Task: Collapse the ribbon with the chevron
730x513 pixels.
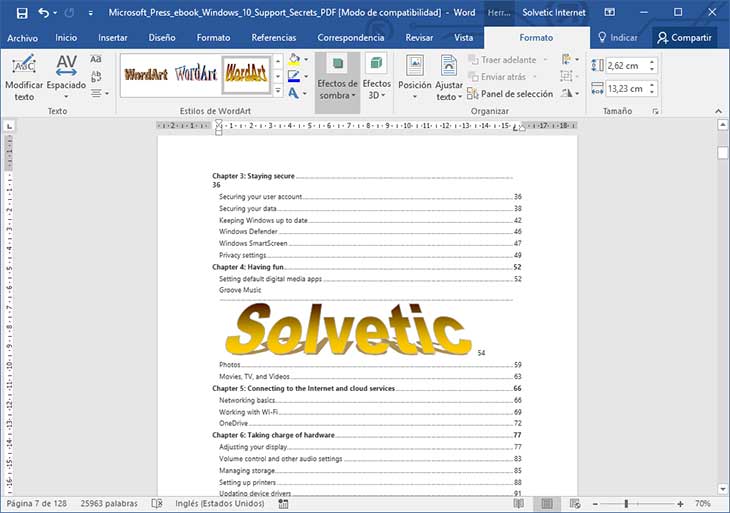Action: [718, 111]
